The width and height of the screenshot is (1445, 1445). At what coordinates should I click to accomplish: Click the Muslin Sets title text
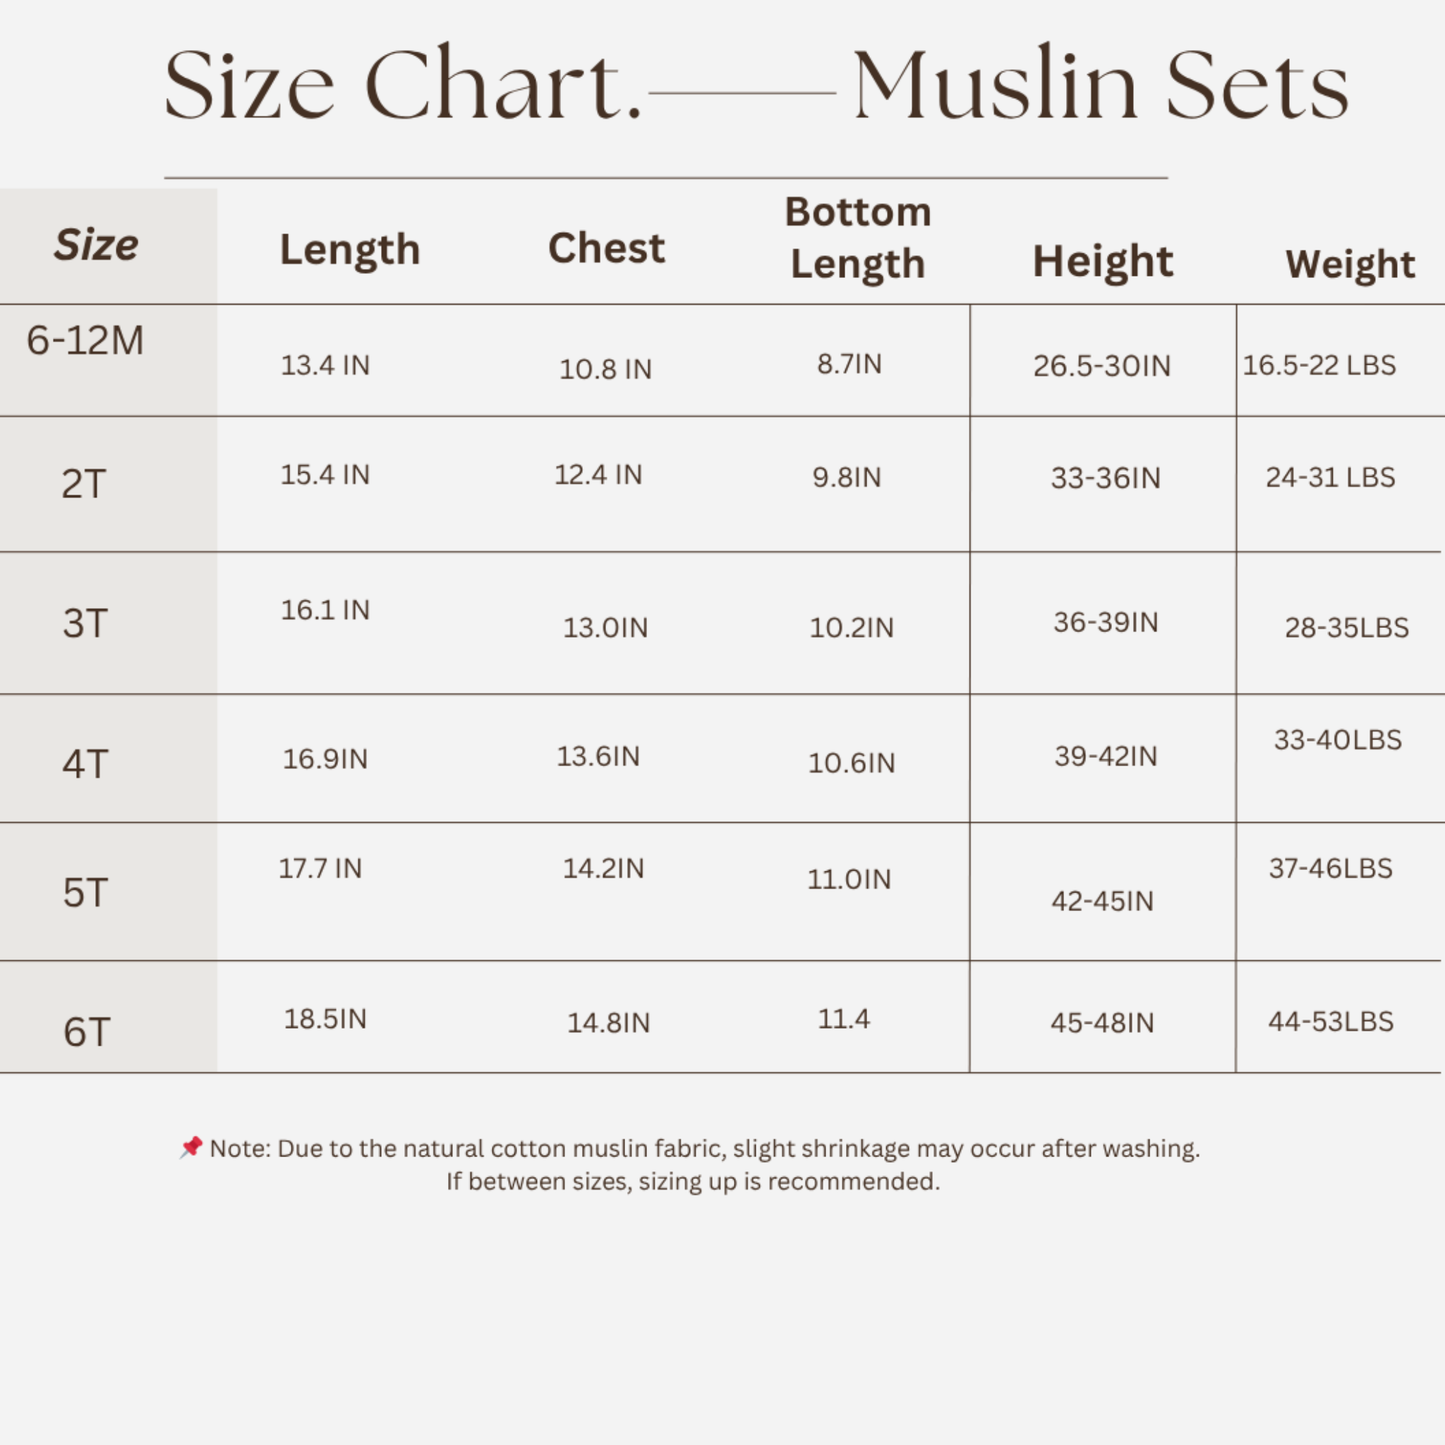(x=1101, y=85)
